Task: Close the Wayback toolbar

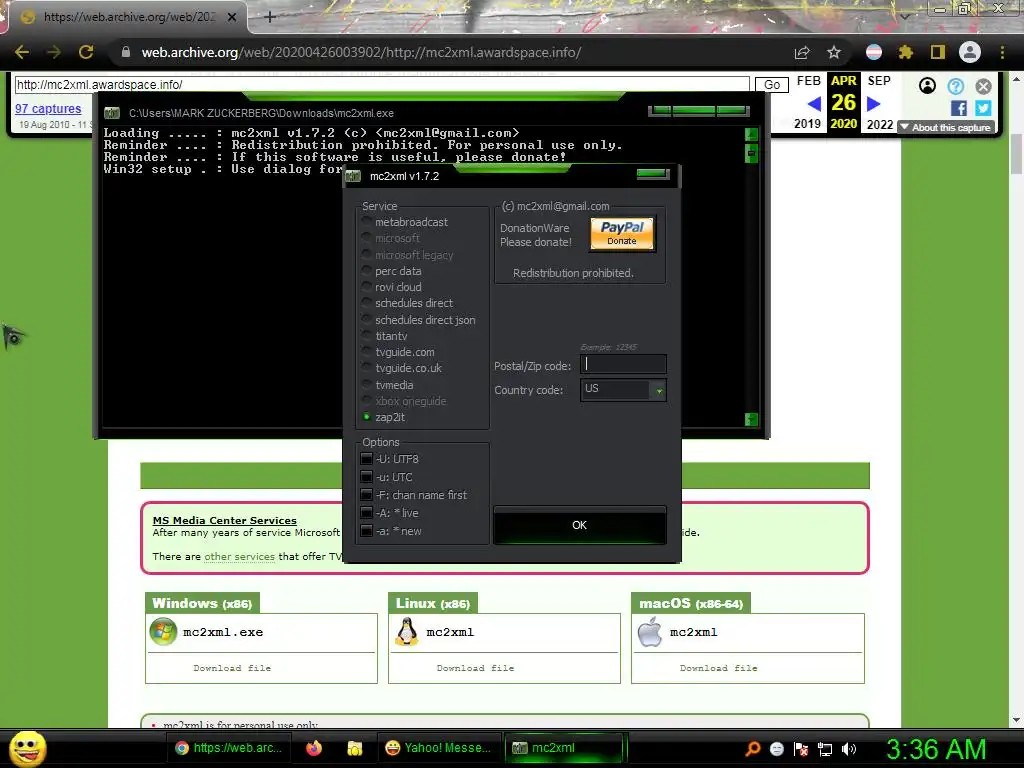Action: pos(984,86)
